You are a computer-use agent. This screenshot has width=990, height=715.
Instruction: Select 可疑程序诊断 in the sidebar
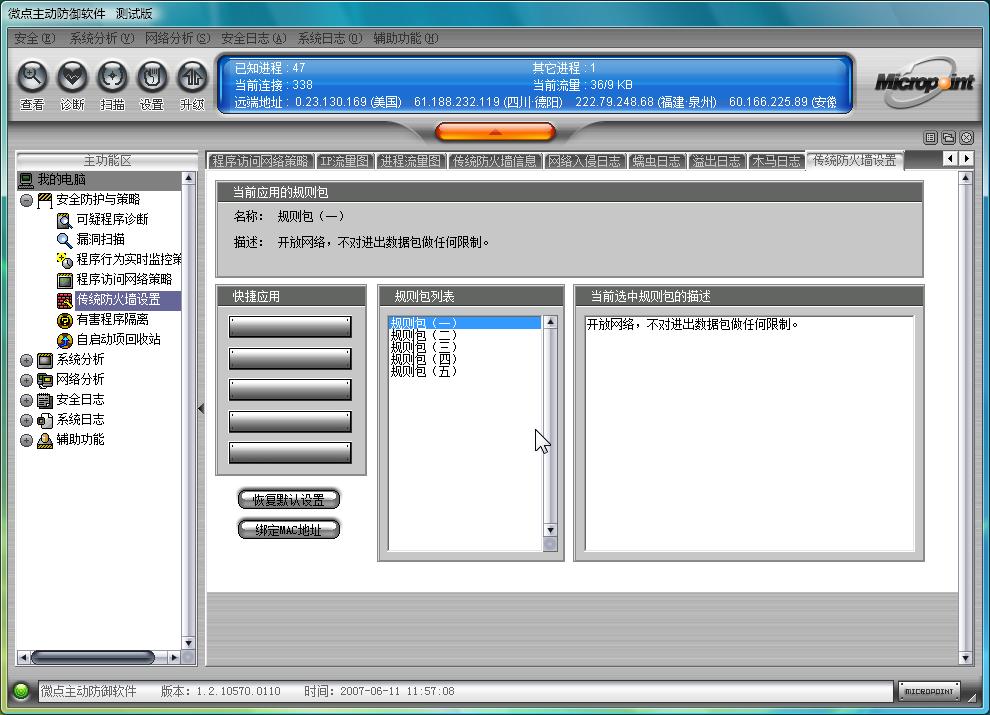[x=112, y=219]
